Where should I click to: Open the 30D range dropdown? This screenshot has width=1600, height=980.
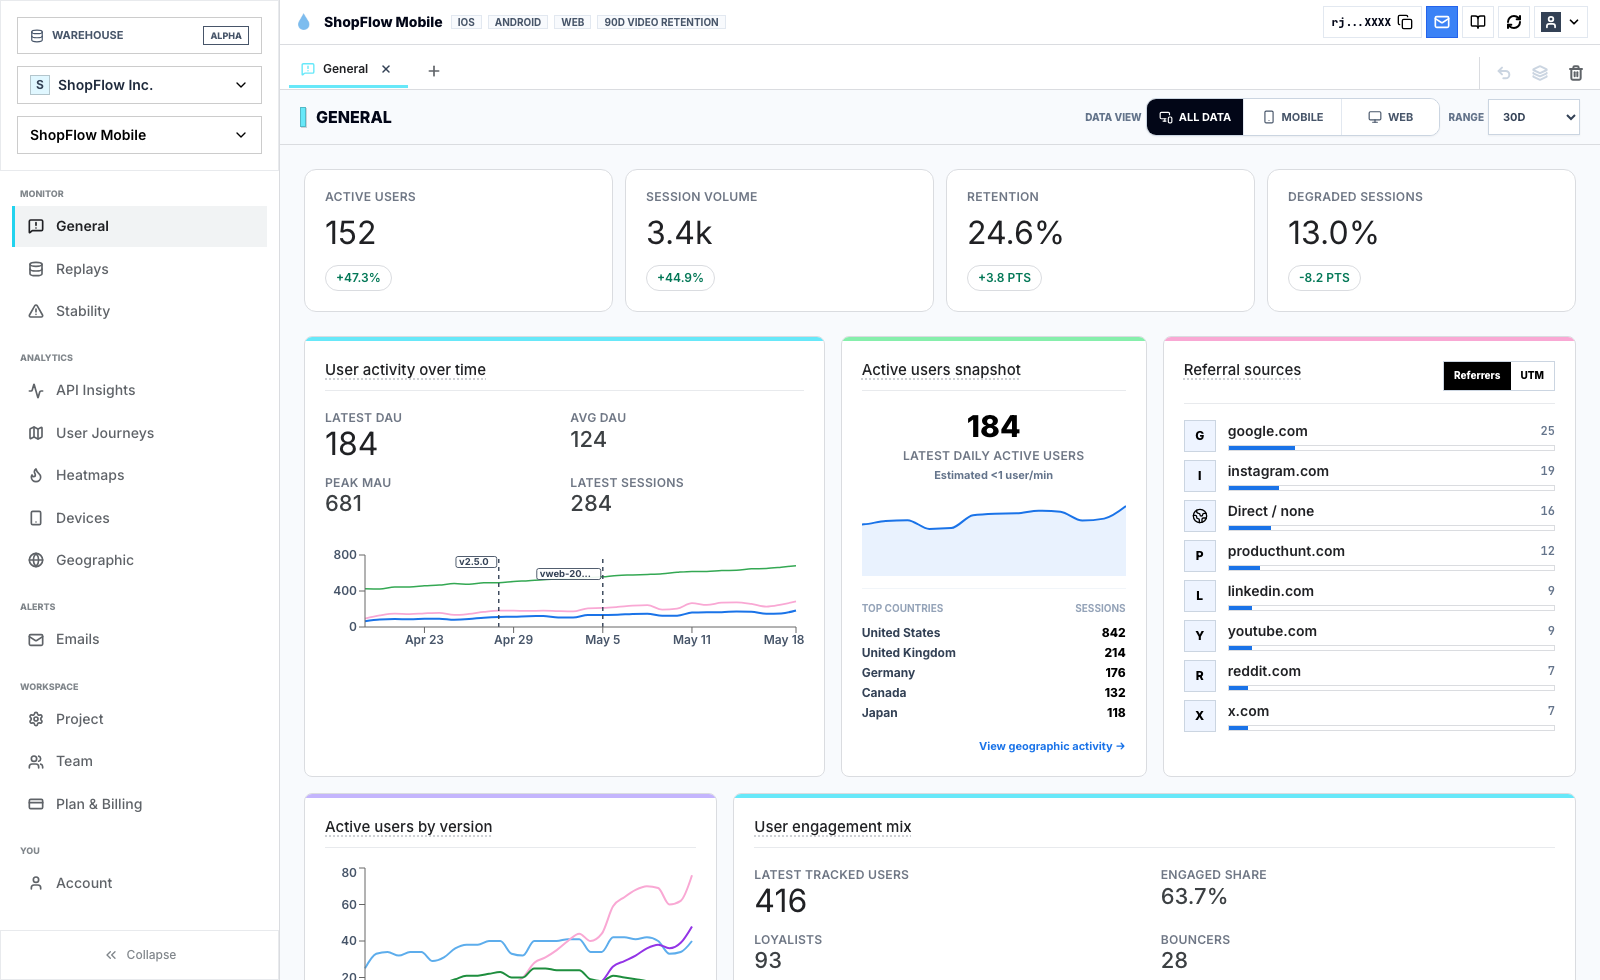tap(1534, 117)
